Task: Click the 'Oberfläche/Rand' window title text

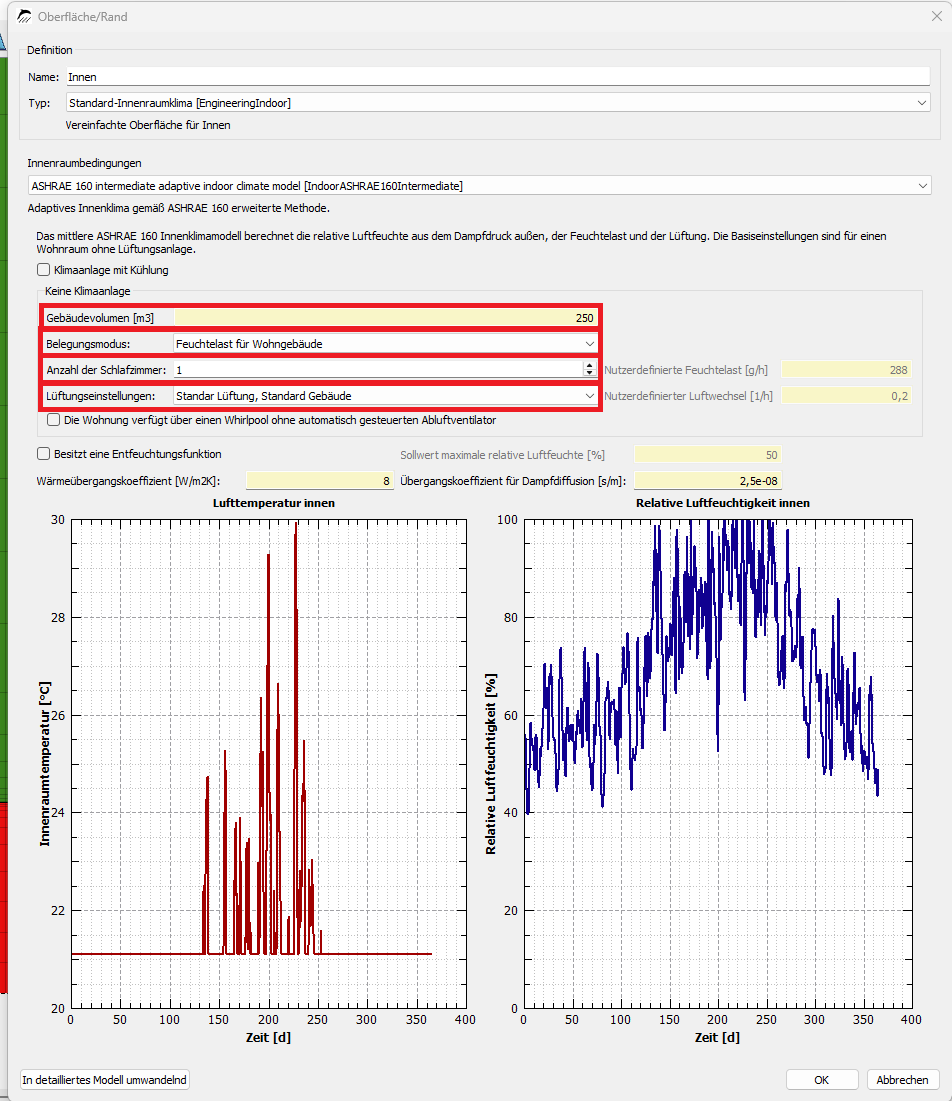Action: (x=83, y=17)
